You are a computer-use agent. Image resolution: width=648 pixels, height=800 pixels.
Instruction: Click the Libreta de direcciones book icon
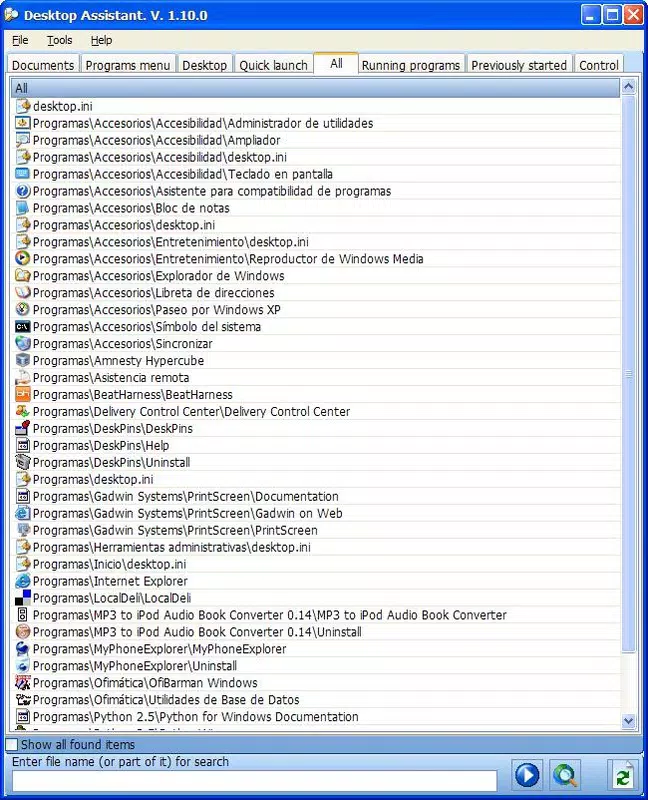coord(22,292)
